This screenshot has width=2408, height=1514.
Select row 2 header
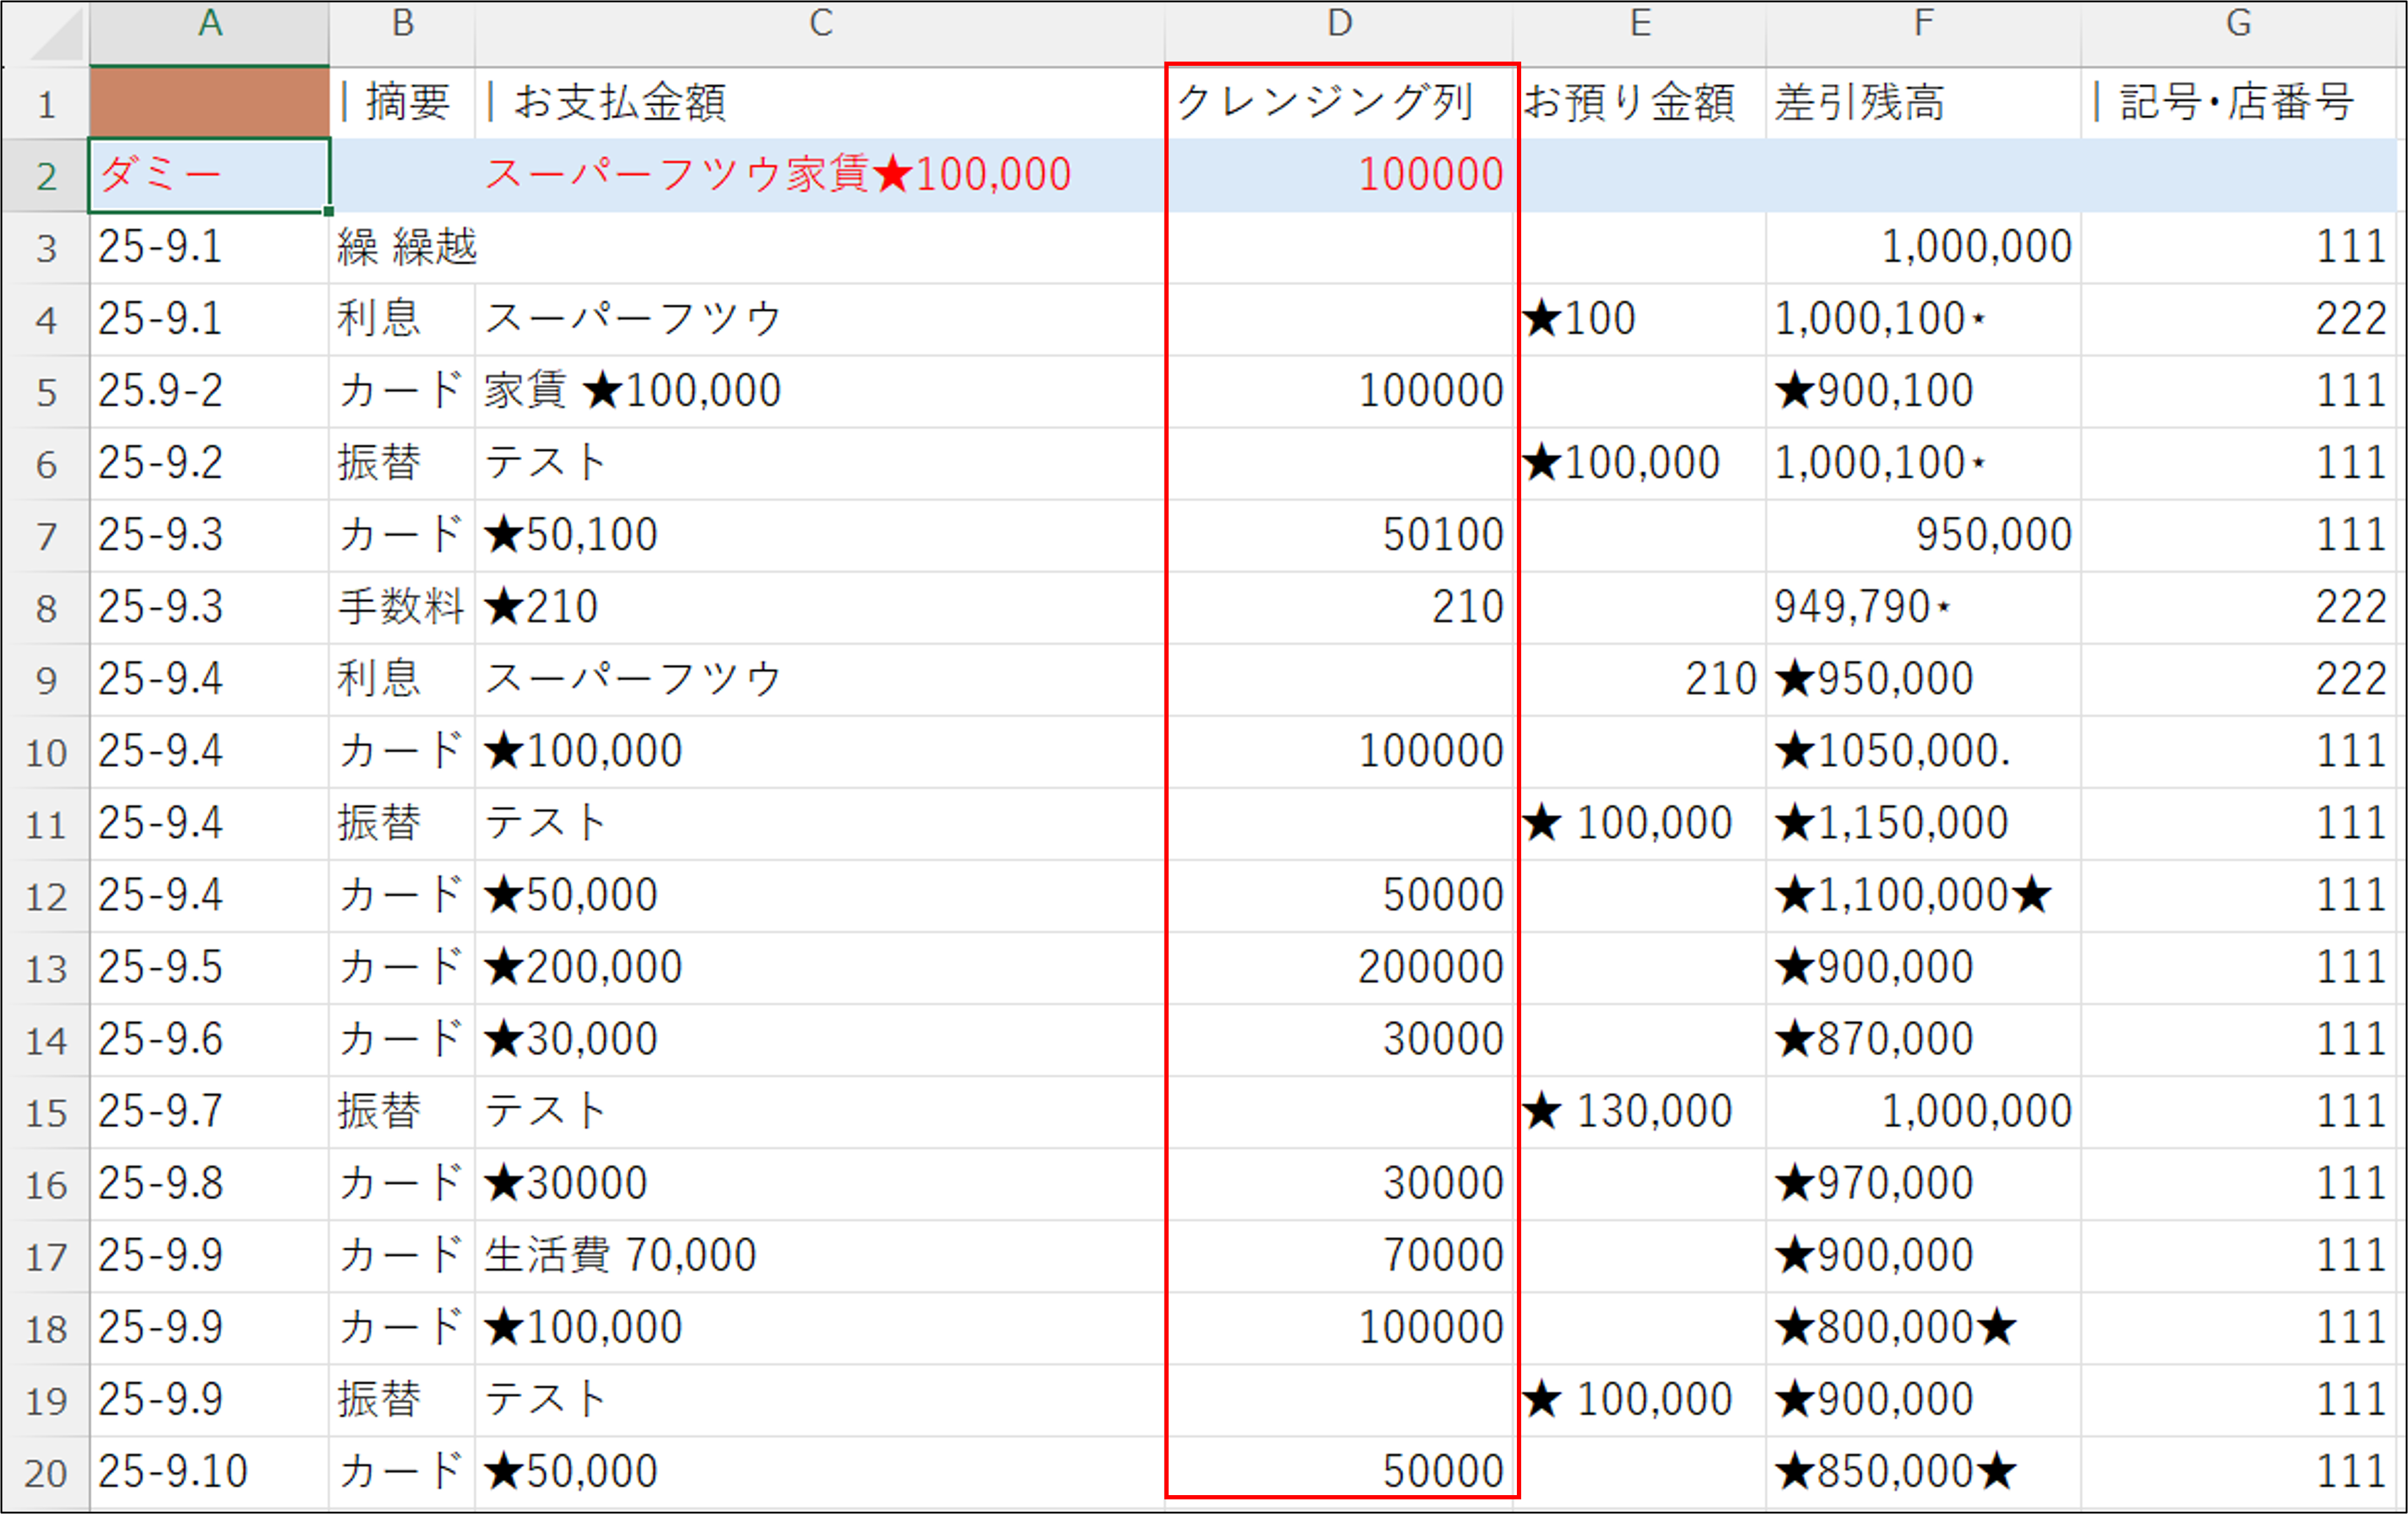point(45,176)
